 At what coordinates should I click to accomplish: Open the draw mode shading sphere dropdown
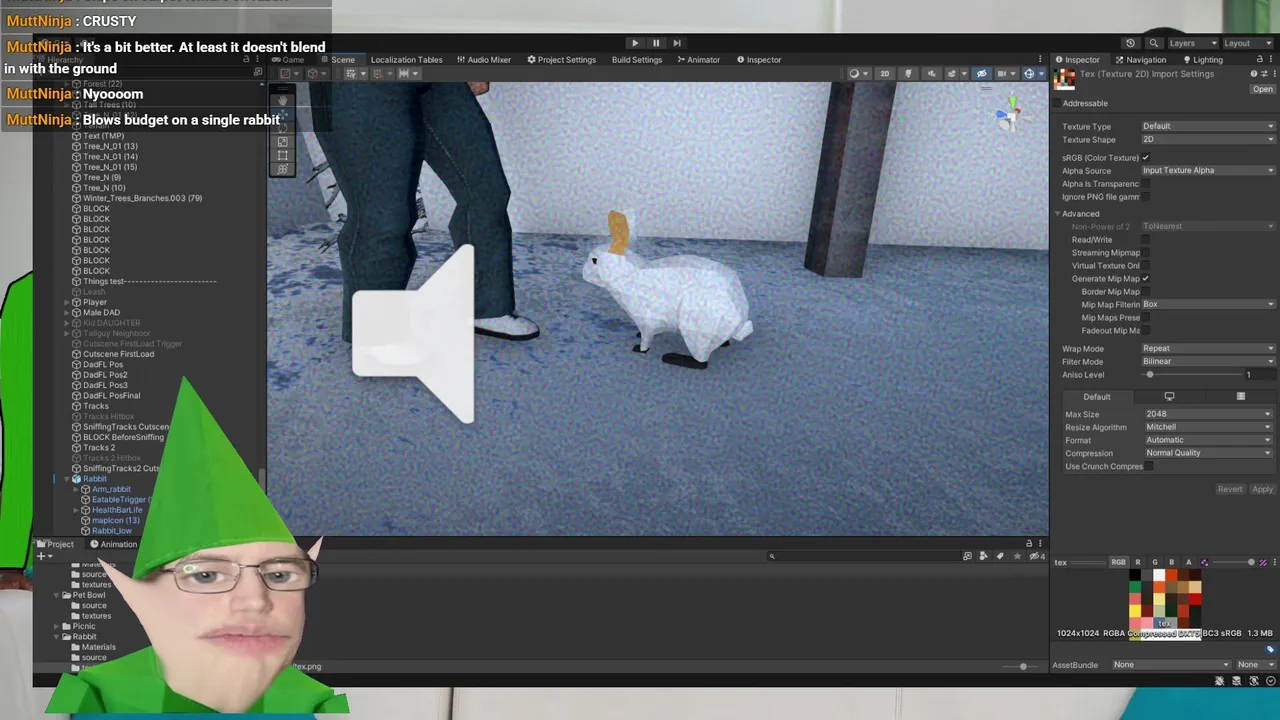coord(857,73)
